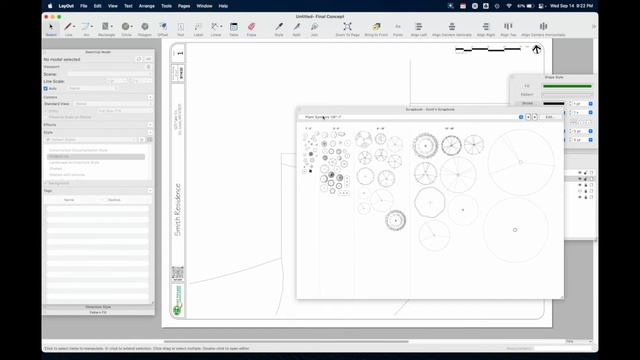
Task: Pick the Label tool
Action: pos(198,27)
